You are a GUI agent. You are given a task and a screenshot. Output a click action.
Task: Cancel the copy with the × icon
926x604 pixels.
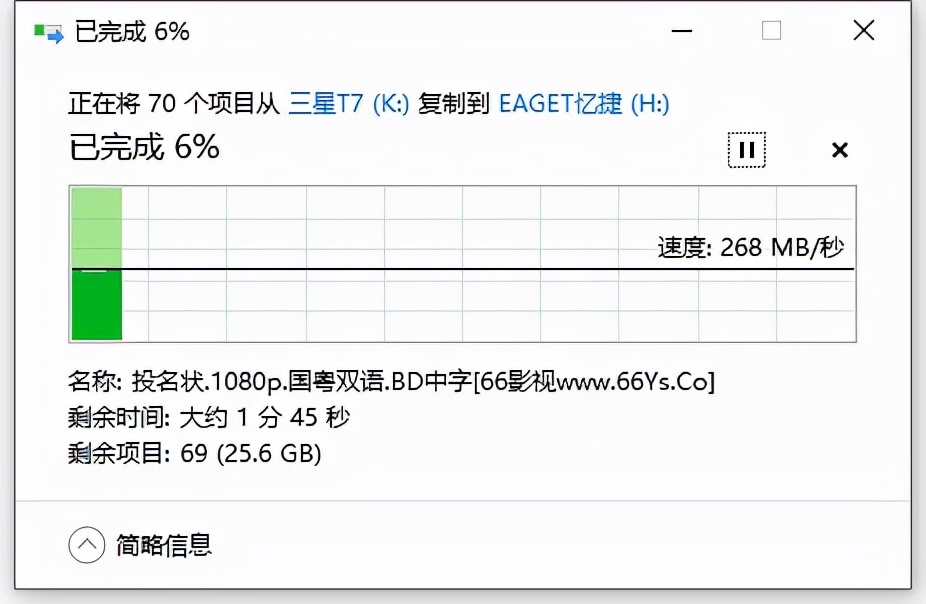839,150
